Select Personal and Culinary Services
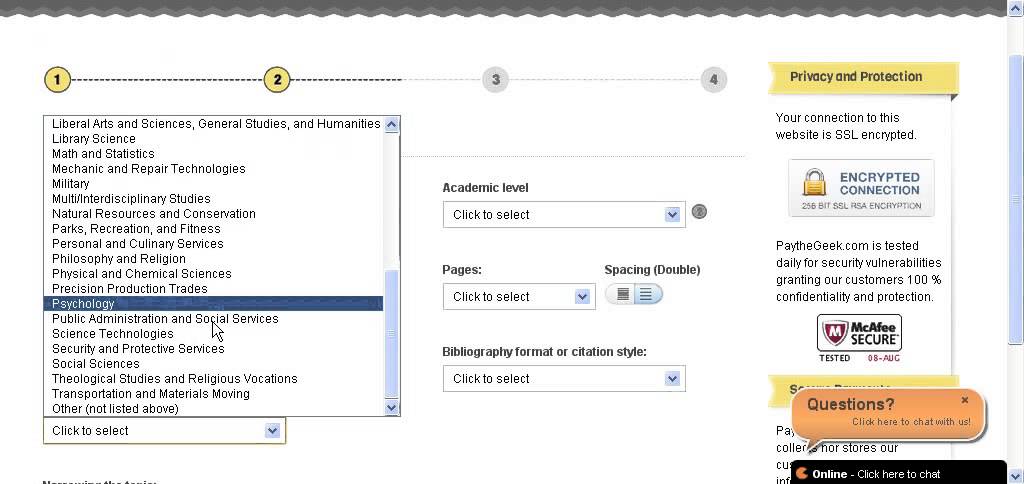Viewport: 1024px width, 484px height. click(x=214, y=244)
